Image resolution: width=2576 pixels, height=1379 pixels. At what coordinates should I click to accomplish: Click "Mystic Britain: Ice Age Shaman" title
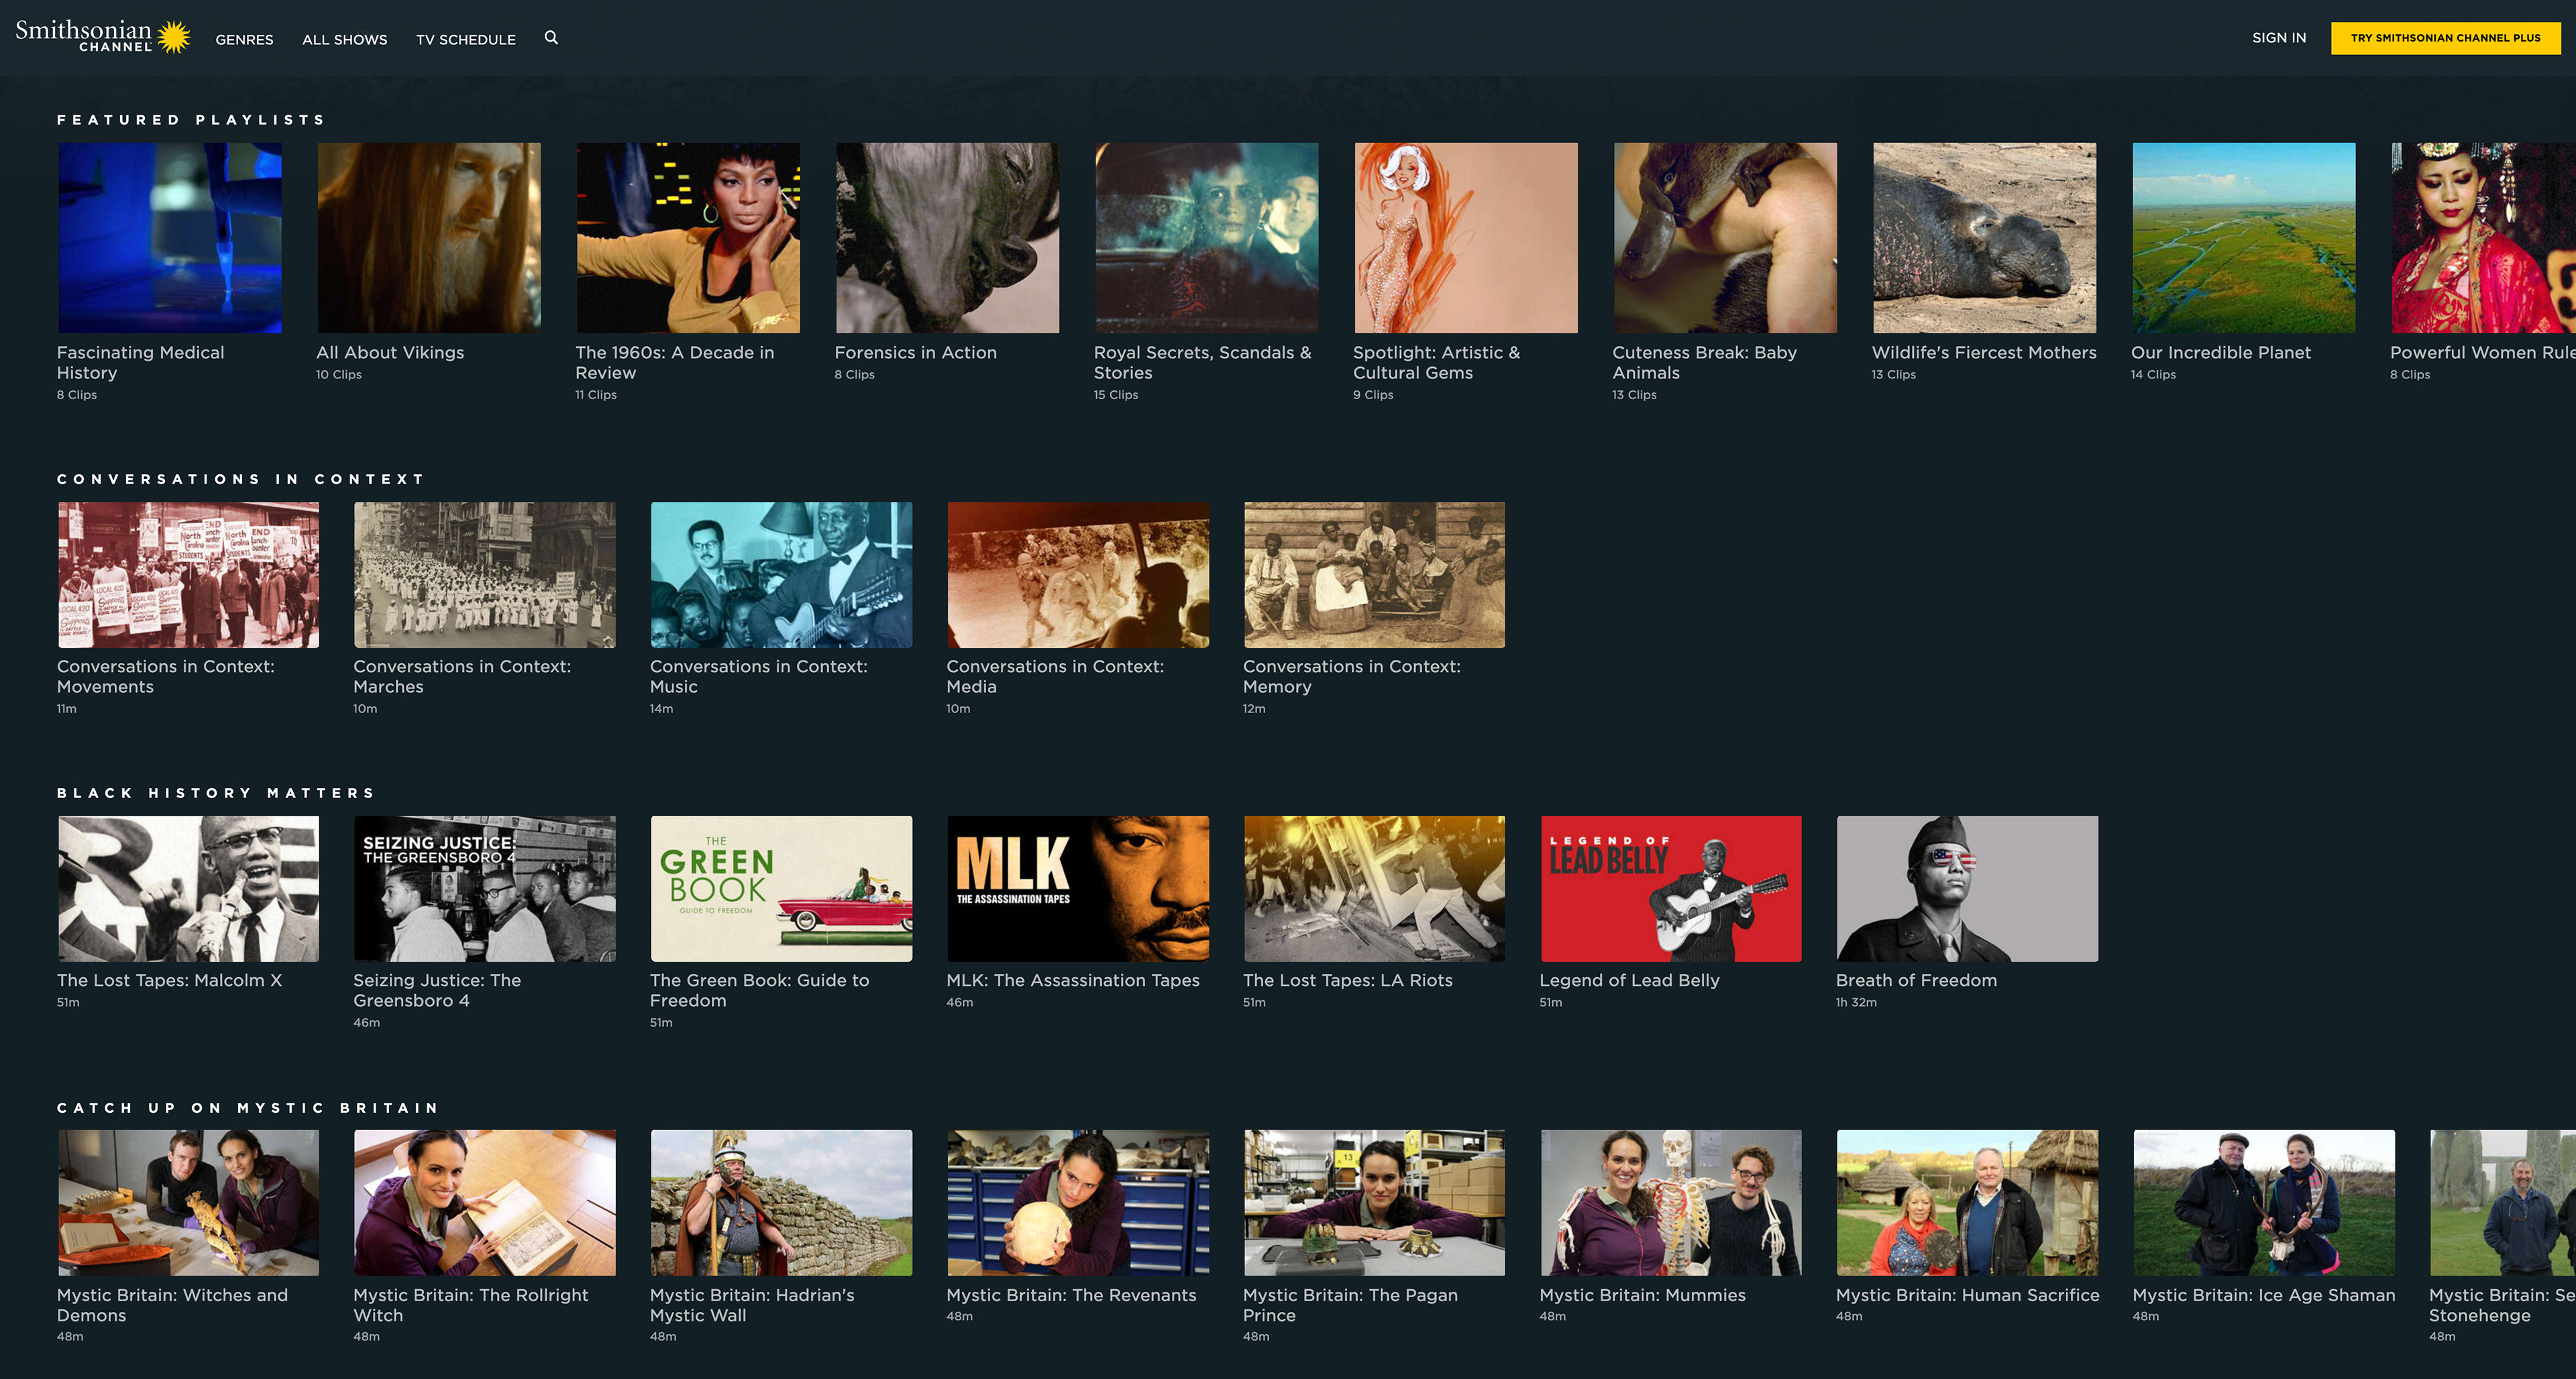[2264, 1295]
